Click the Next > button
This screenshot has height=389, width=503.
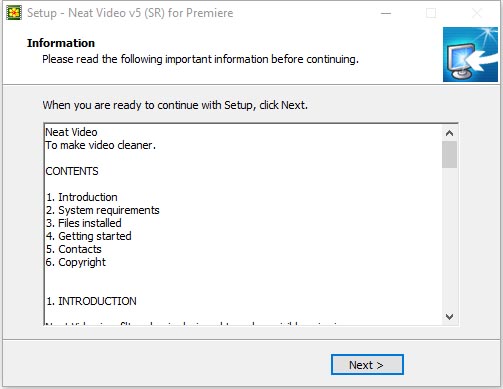point(367,365)
